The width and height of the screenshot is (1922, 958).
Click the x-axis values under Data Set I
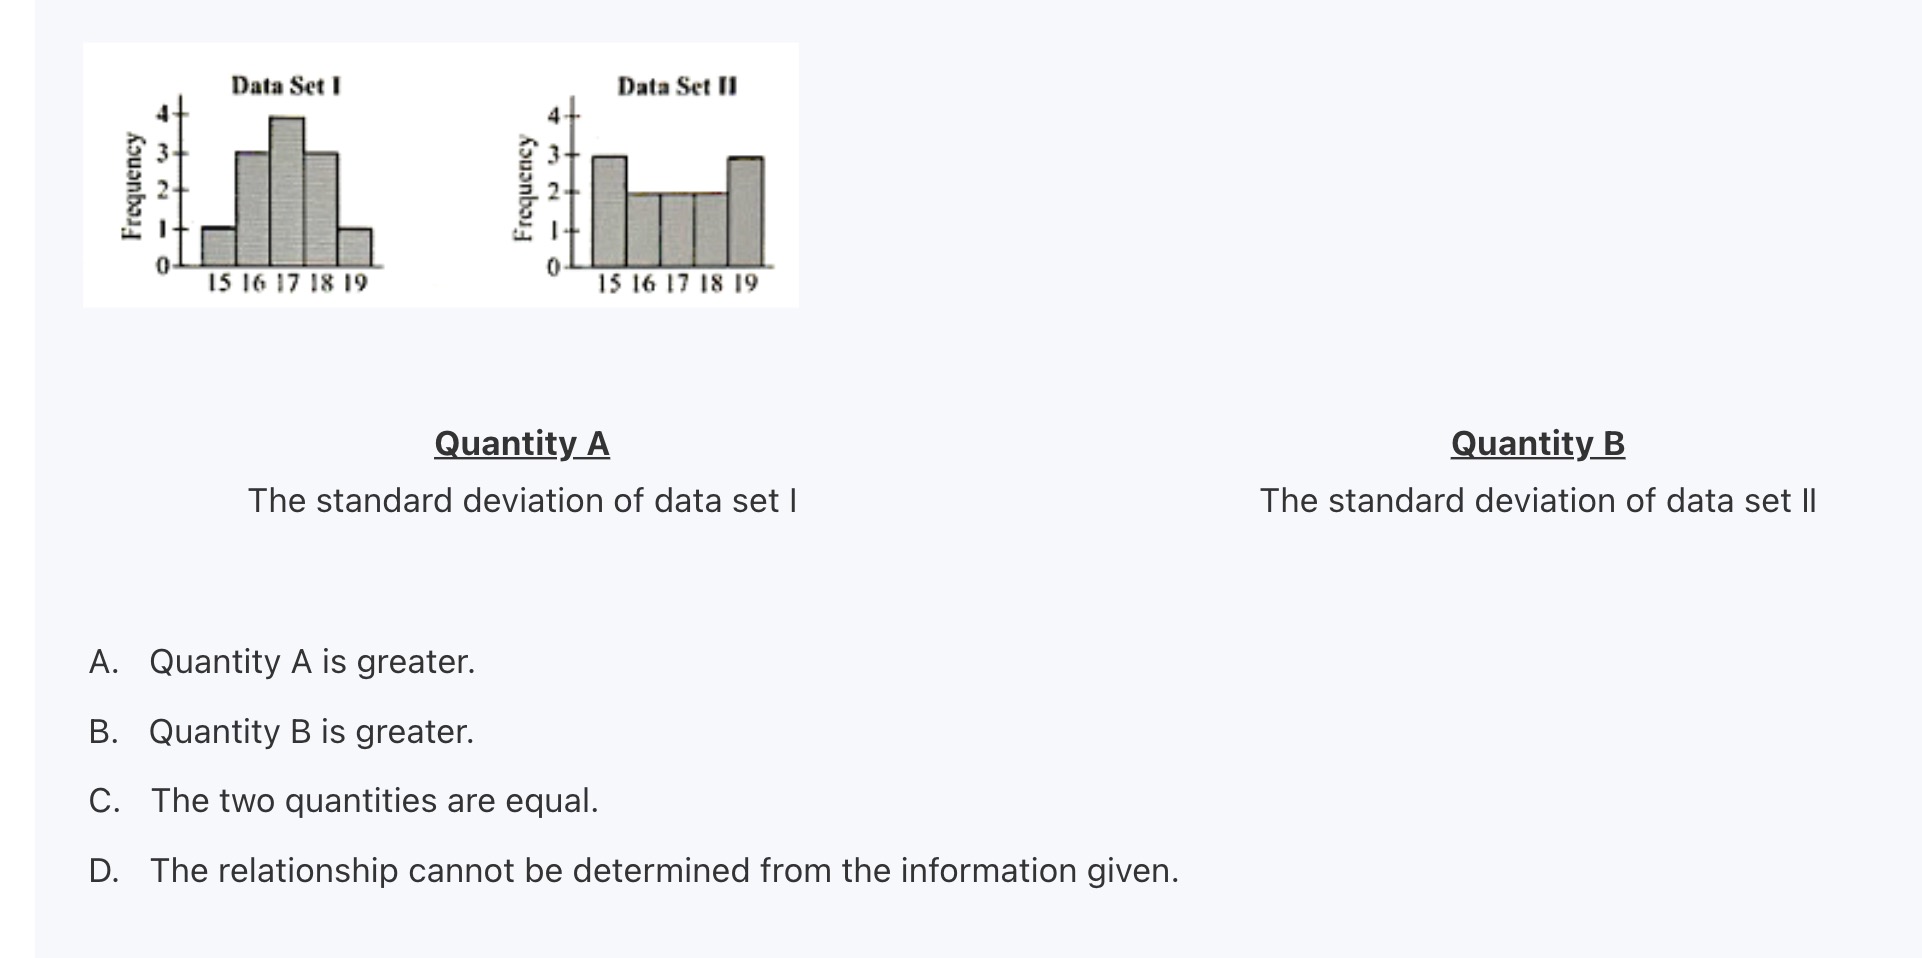coord(287,283)
